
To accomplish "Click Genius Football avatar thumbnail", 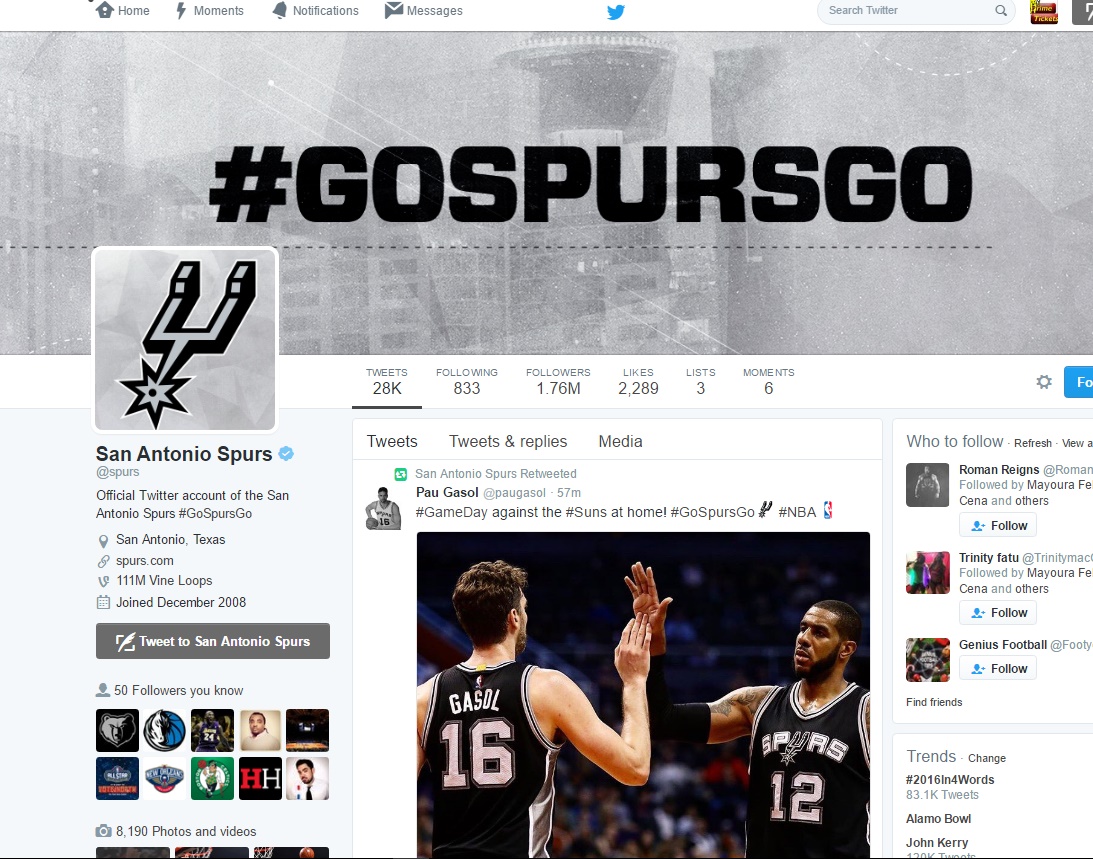I will click(x=927, y=660).
